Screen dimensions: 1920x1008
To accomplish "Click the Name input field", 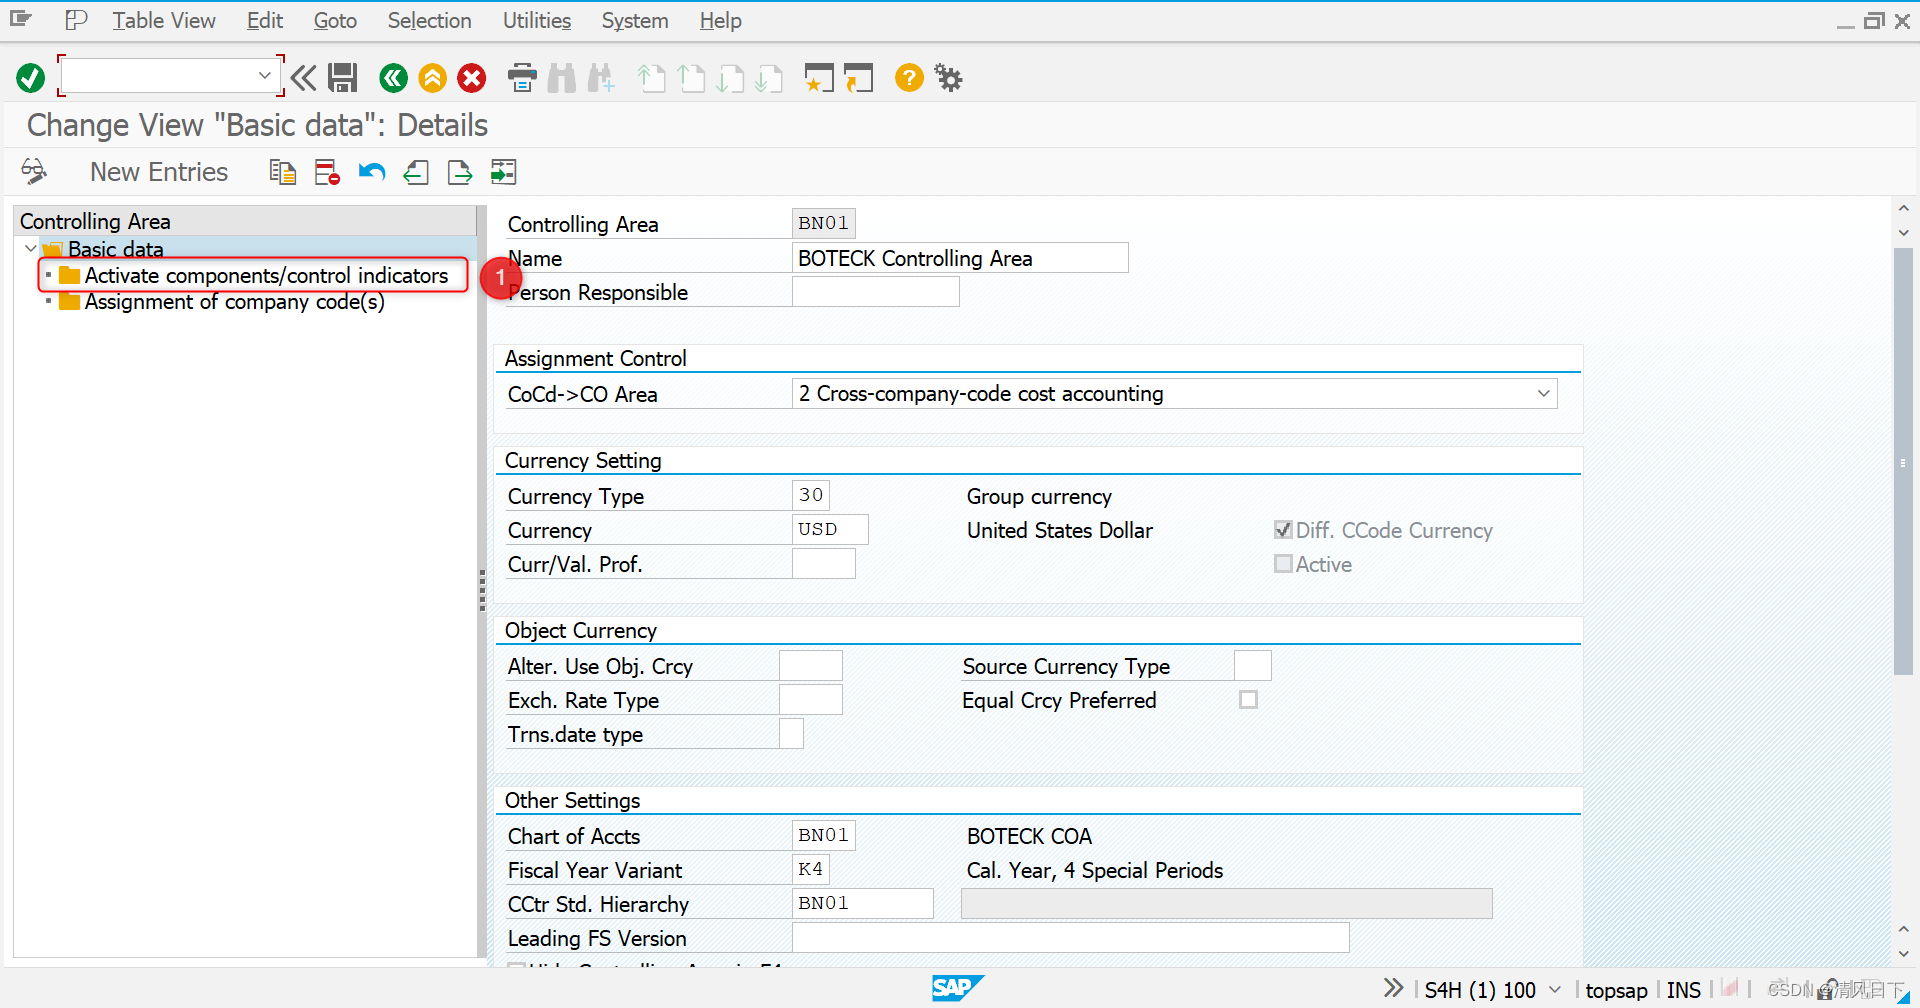I will (960, 258).
